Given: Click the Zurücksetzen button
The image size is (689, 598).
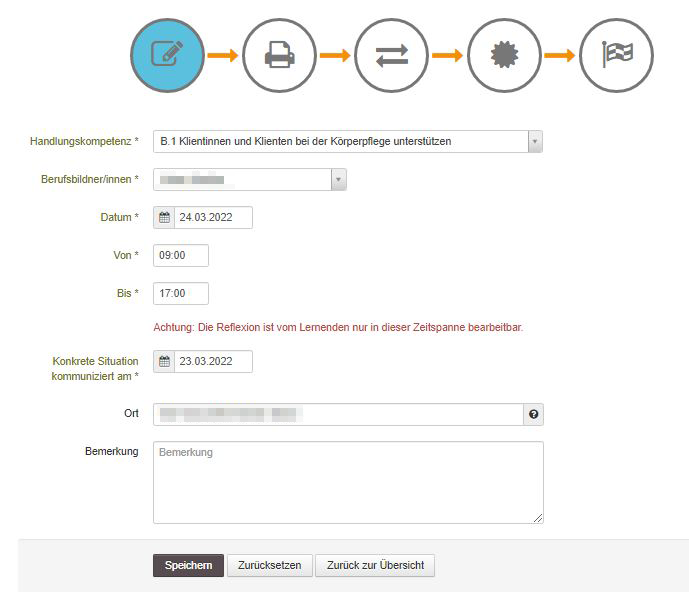Looking at the screenshot, I should tap(270, 566).
